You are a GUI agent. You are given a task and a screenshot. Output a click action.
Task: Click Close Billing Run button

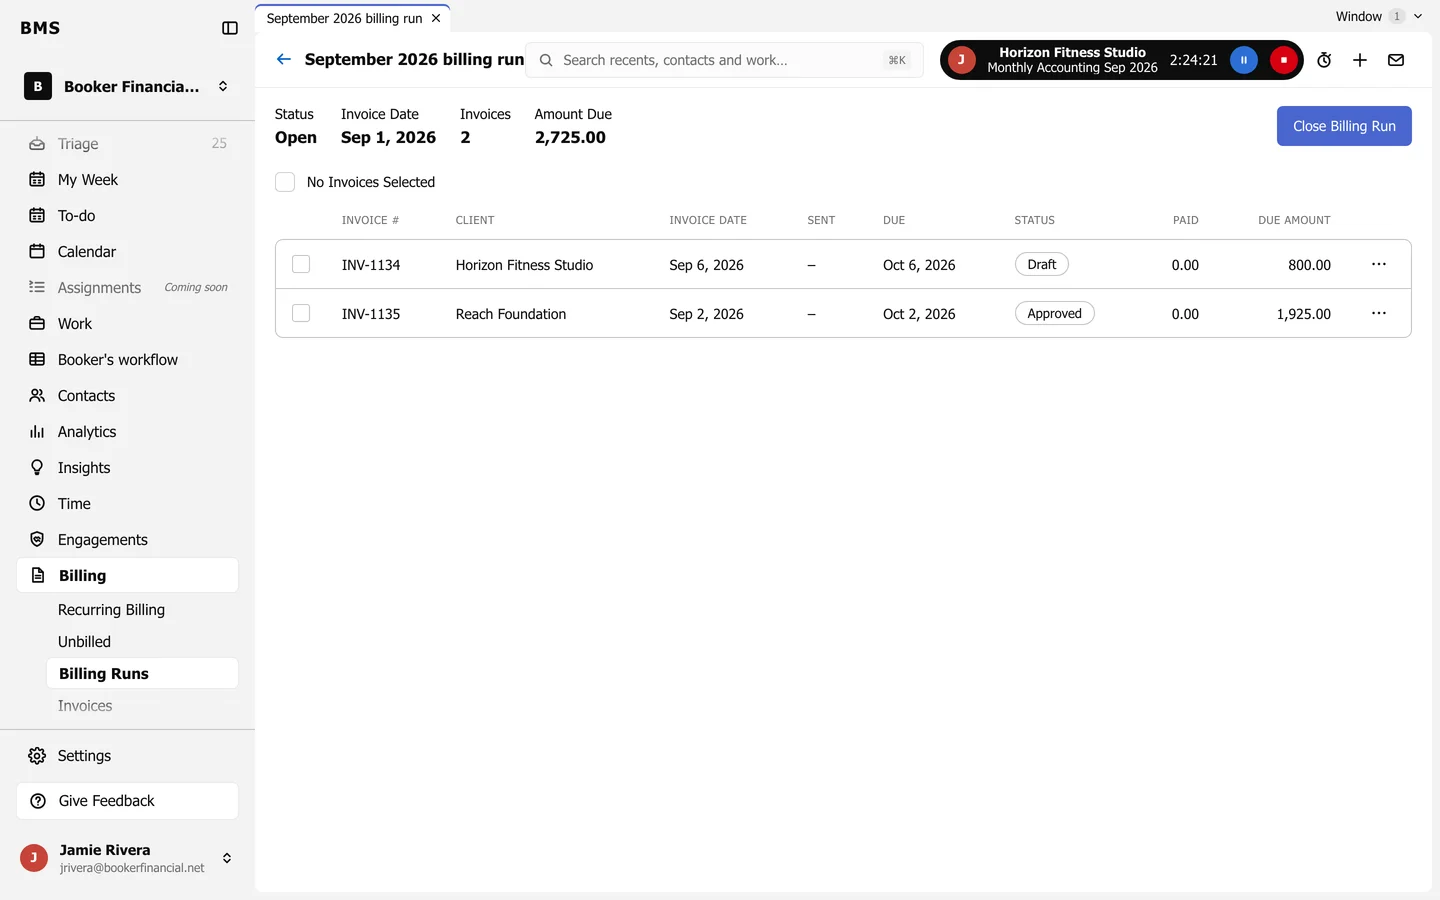pyautogui.click(x=1344, y=126)
